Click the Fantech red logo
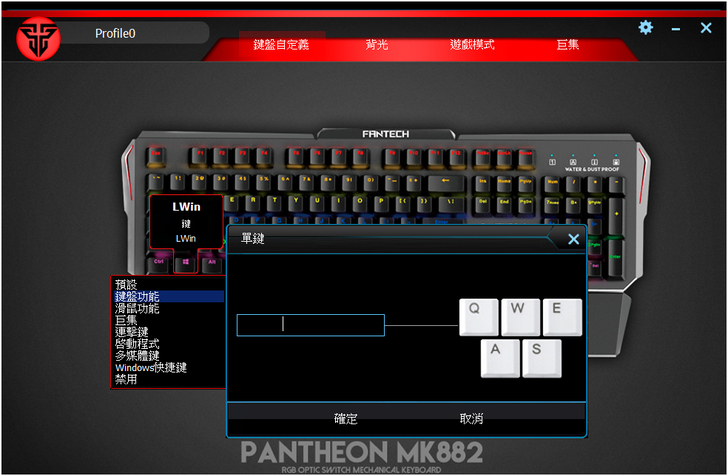Viewport: 728px width, 476px height. (38, 39)
